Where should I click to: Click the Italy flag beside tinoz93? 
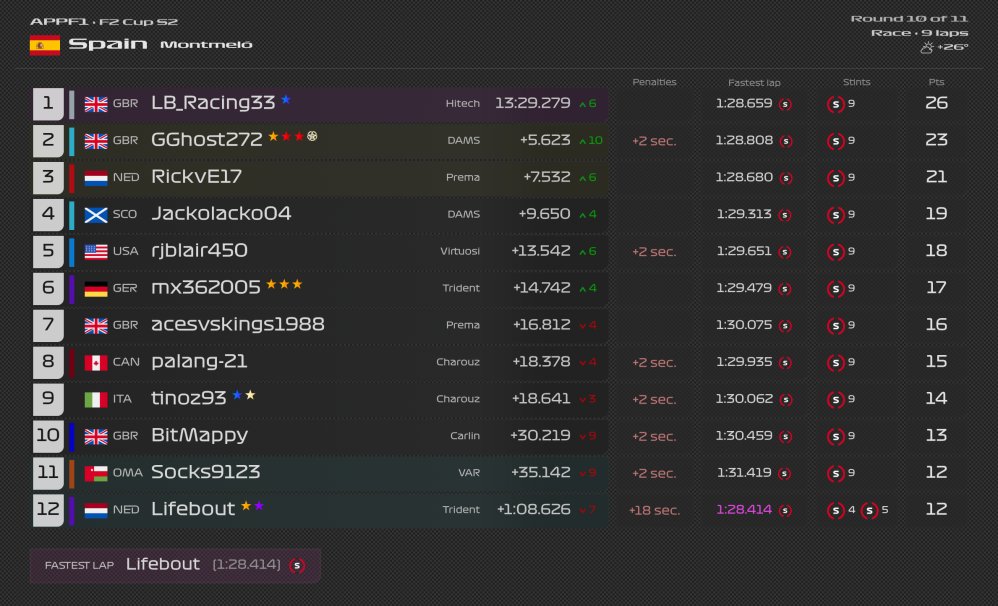click(x=96, y=400)
